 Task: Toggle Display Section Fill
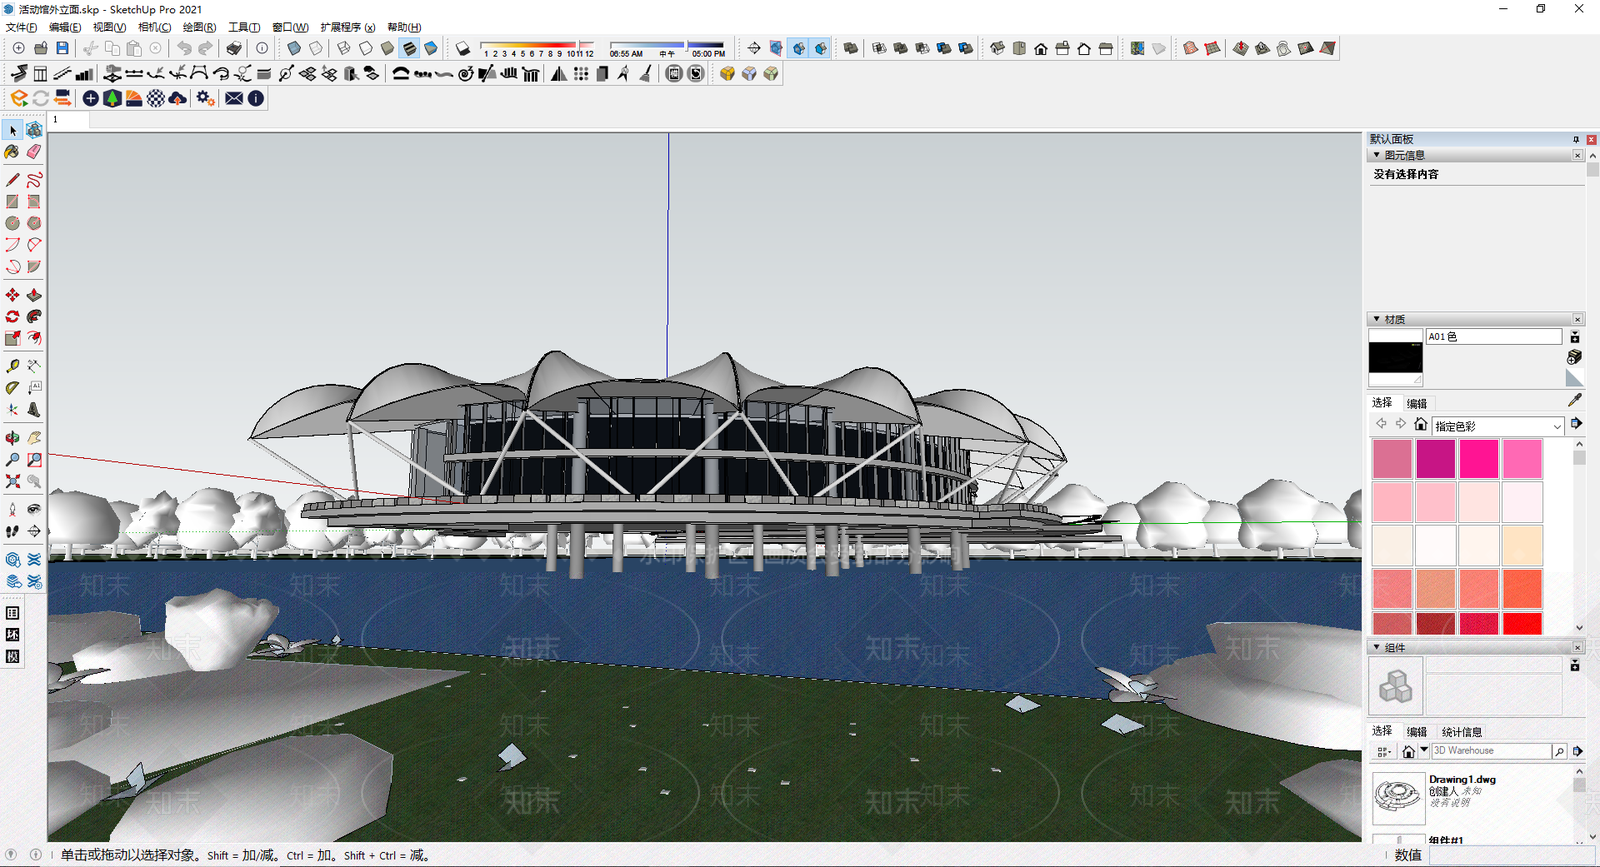pos(820,48)
